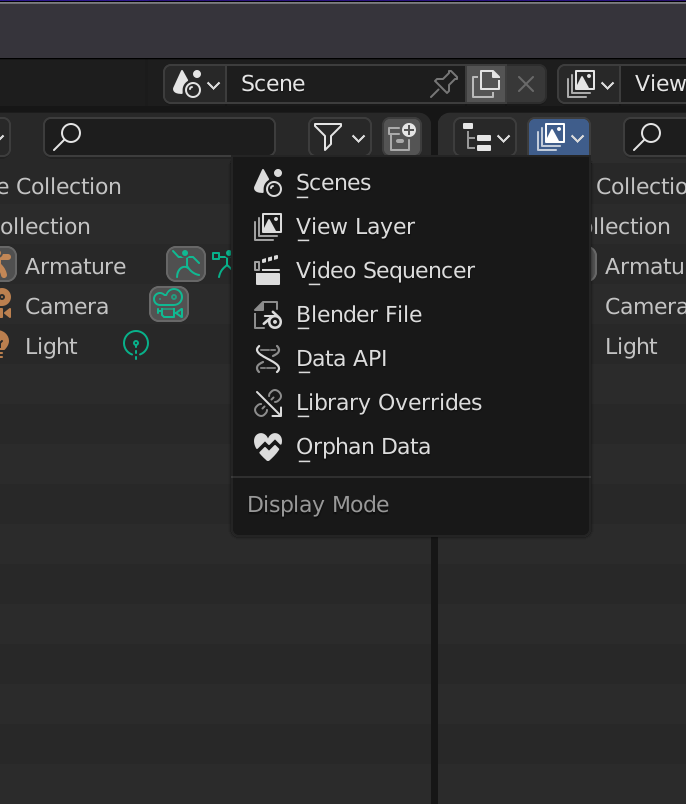Click the orange Armature object icon

coord(5,265)
